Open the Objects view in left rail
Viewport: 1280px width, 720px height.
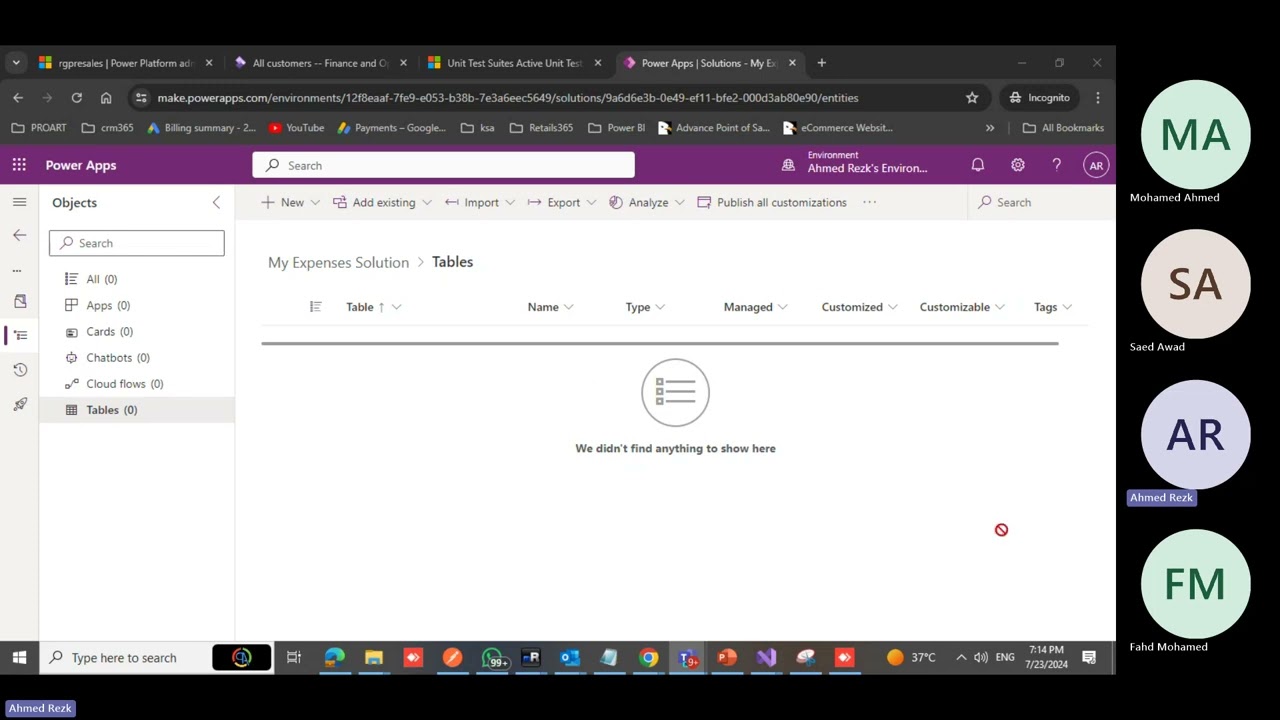(x=20, y=335)
